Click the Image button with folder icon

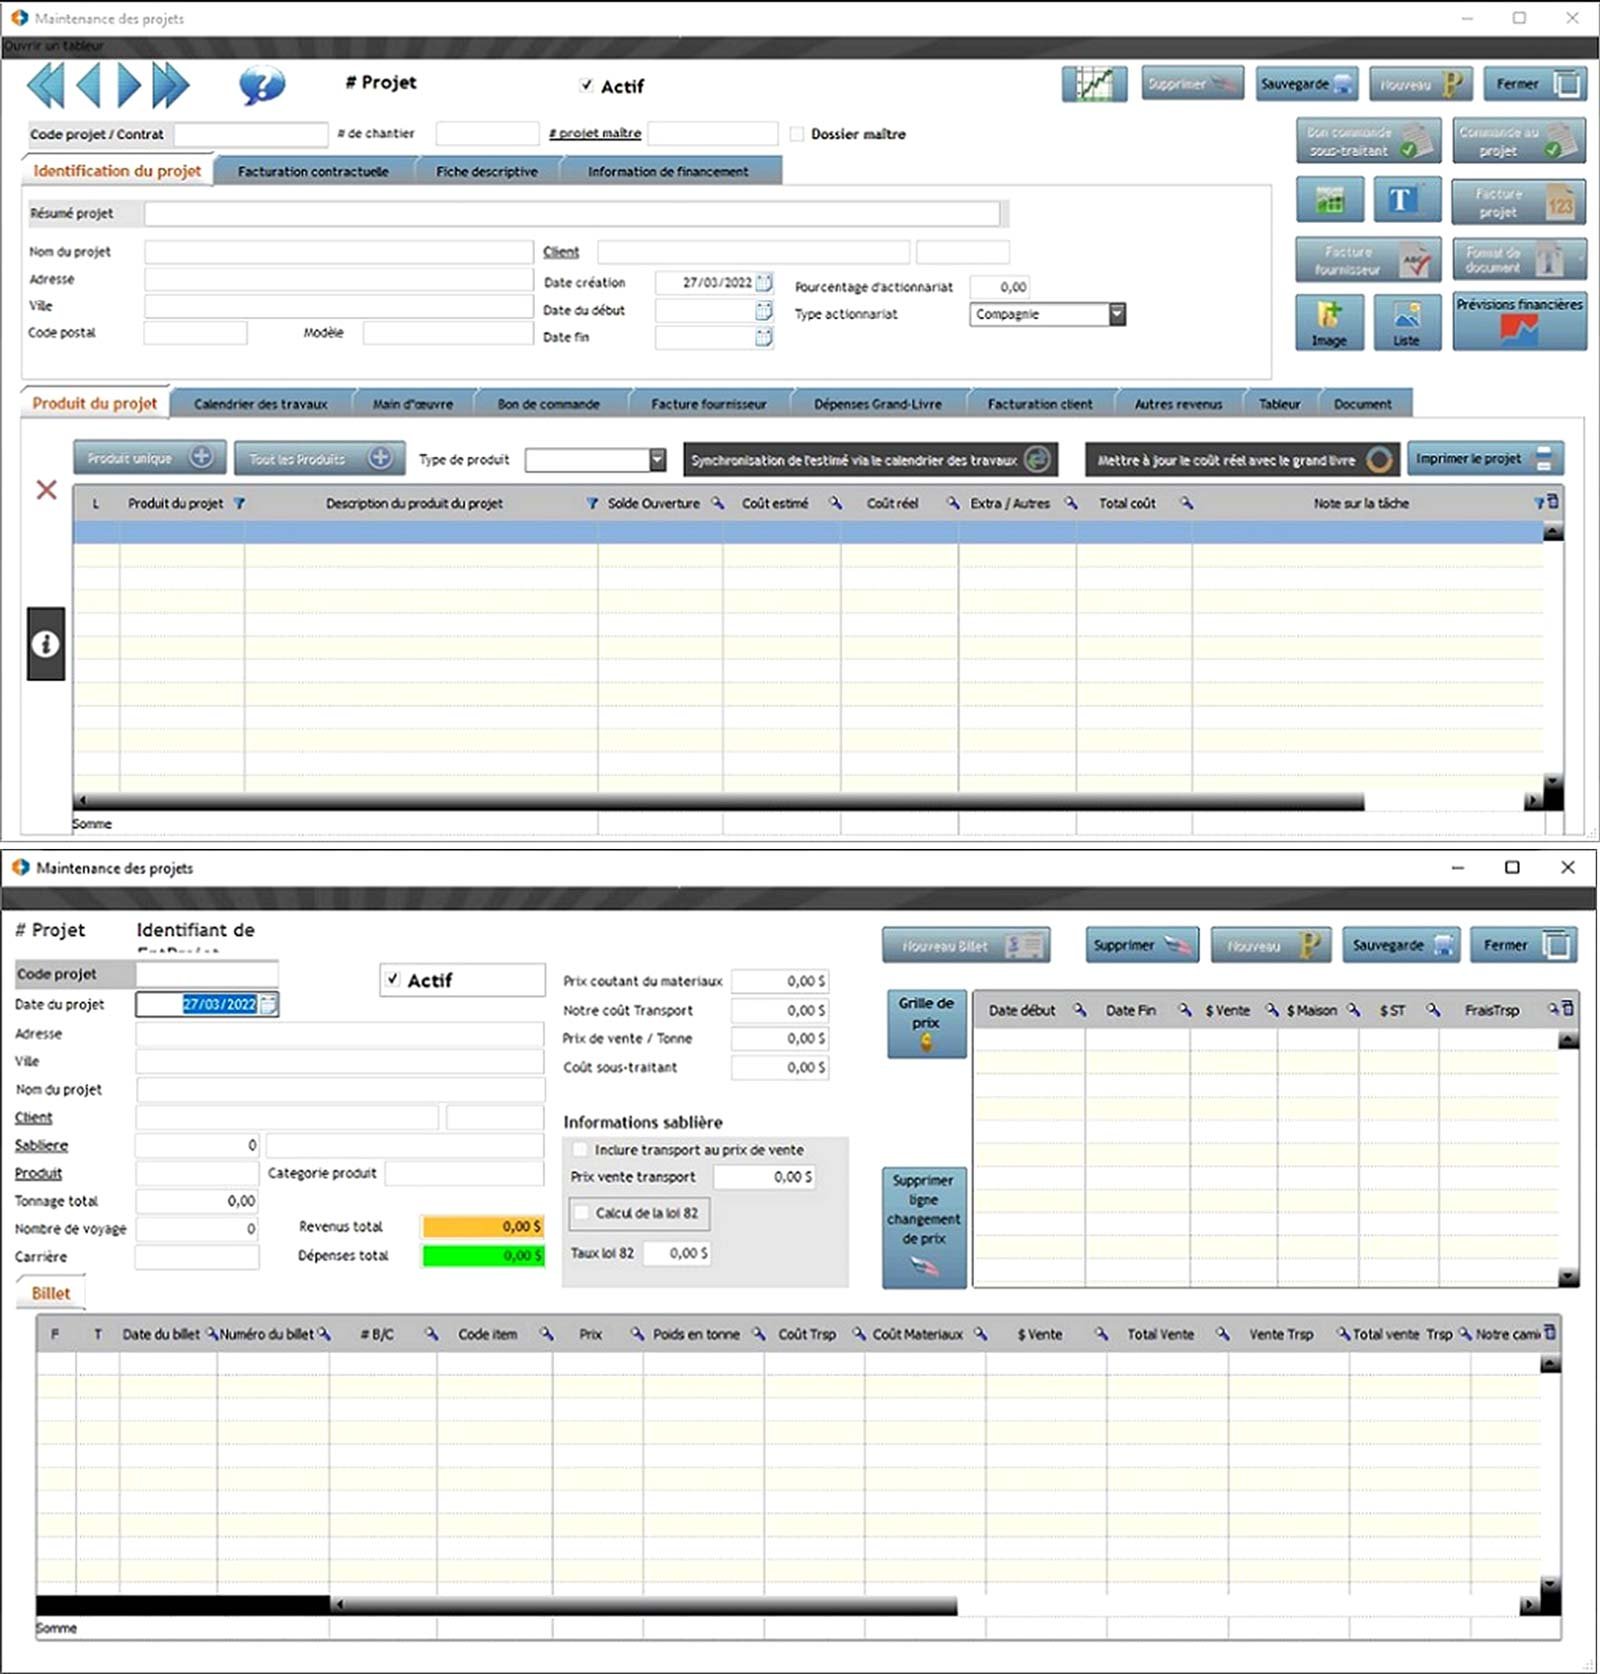1329,322
